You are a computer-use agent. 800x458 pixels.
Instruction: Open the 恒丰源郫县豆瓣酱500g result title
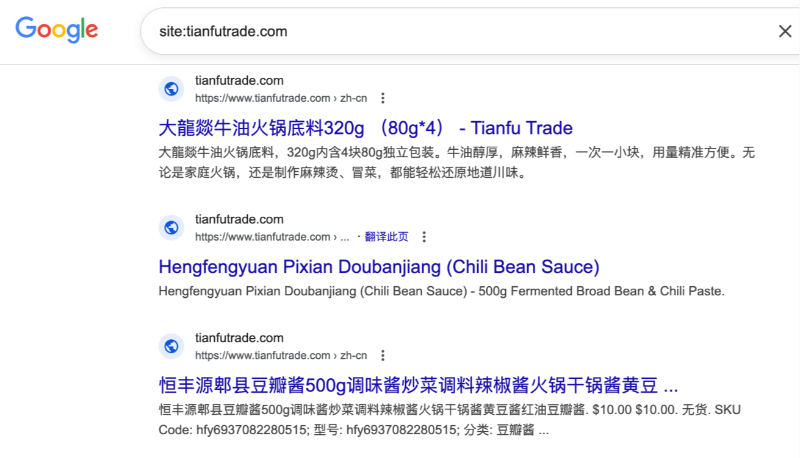tap(418, 385)
